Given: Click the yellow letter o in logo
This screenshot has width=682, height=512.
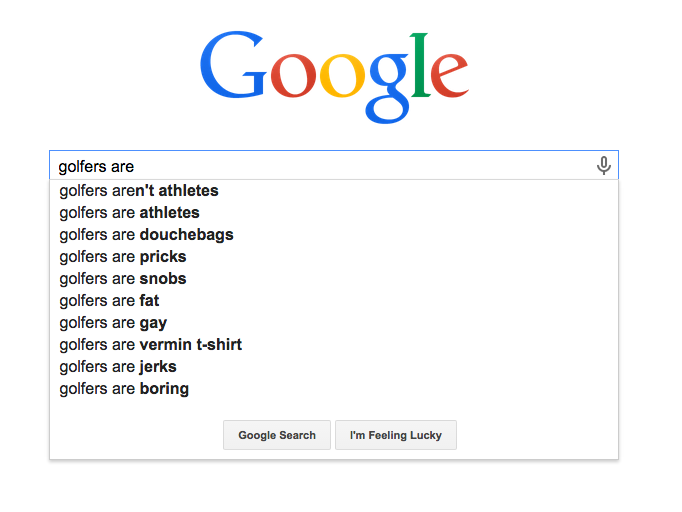Looking at the screenshot, I should click(x=342, y=75).
